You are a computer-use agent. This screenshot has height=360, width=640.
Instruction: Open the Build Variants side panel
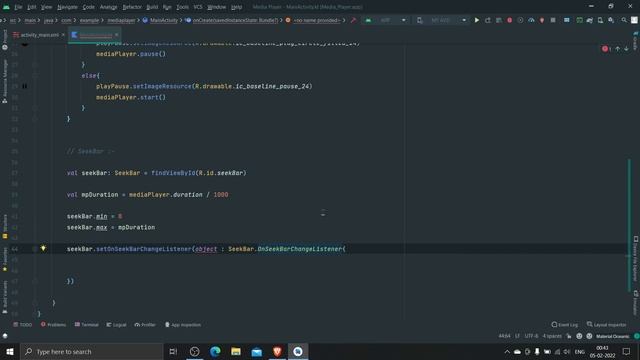[5, 297]
